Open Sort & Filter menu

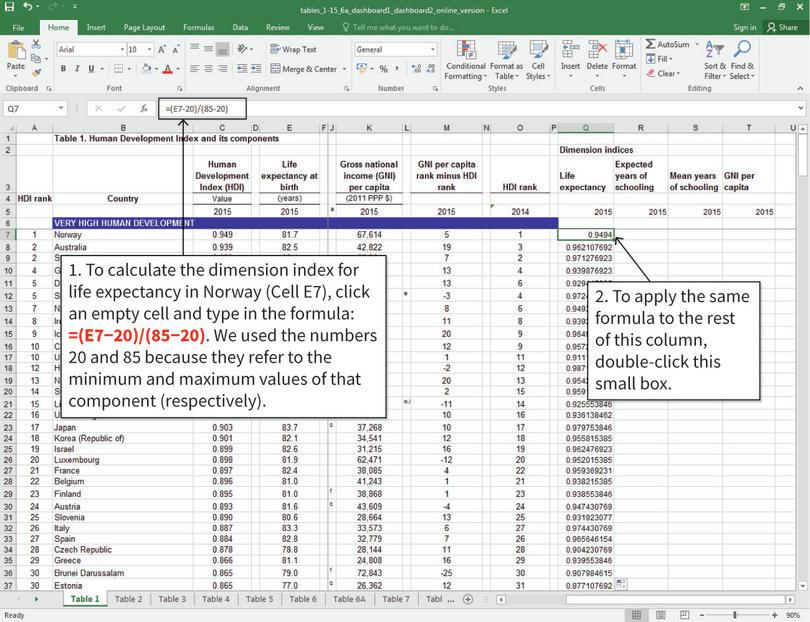point(715,60)
